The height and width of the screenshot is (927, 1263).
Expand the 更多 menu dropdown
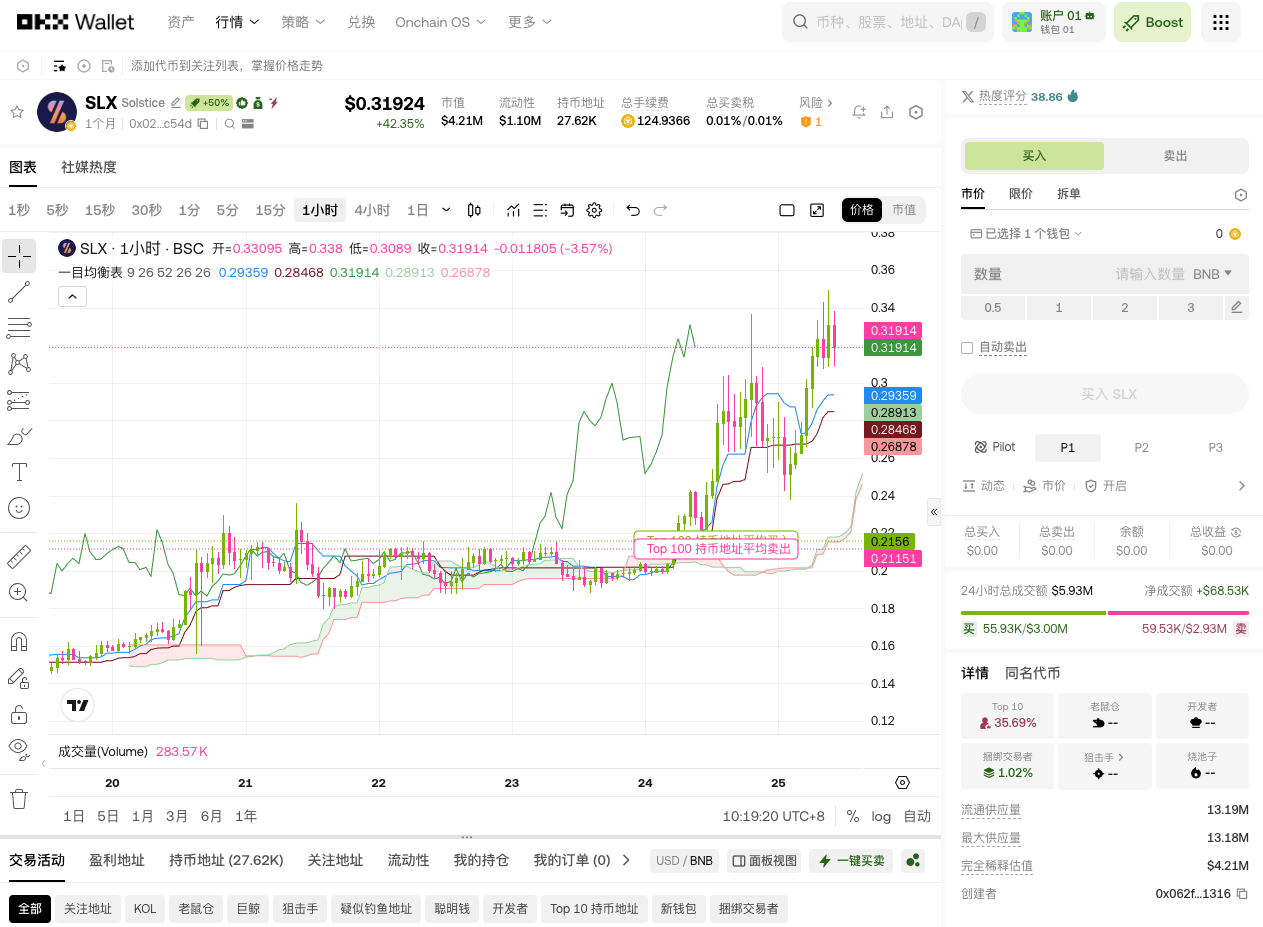531,22
